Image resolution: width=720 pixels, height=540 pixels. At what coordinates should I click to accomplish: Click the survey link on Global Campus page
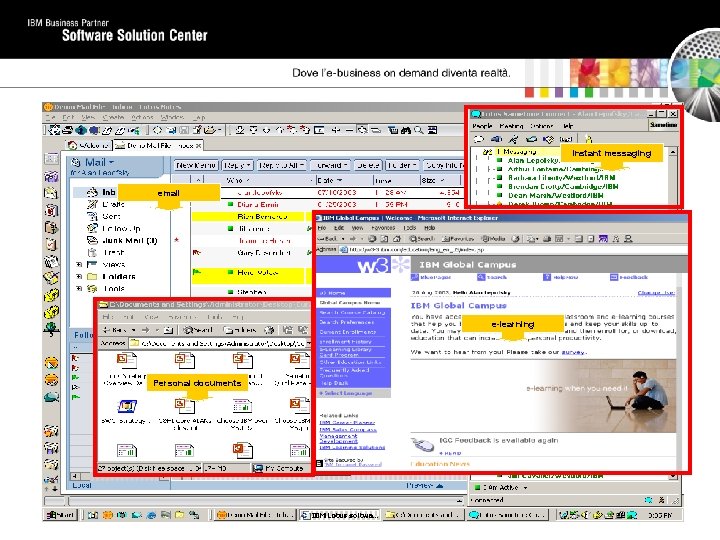(573, 352)
